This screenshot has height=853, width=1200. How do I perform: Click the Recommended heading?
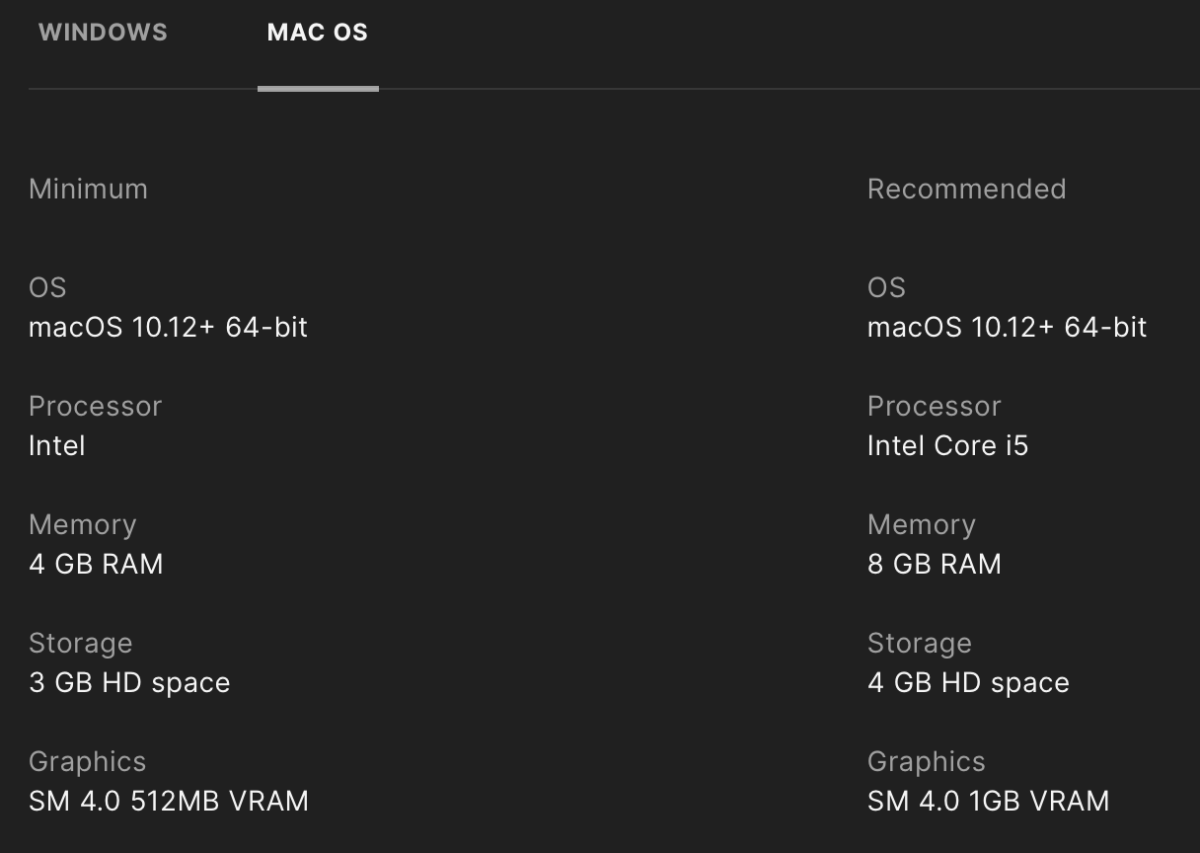[x=966, y=189]
